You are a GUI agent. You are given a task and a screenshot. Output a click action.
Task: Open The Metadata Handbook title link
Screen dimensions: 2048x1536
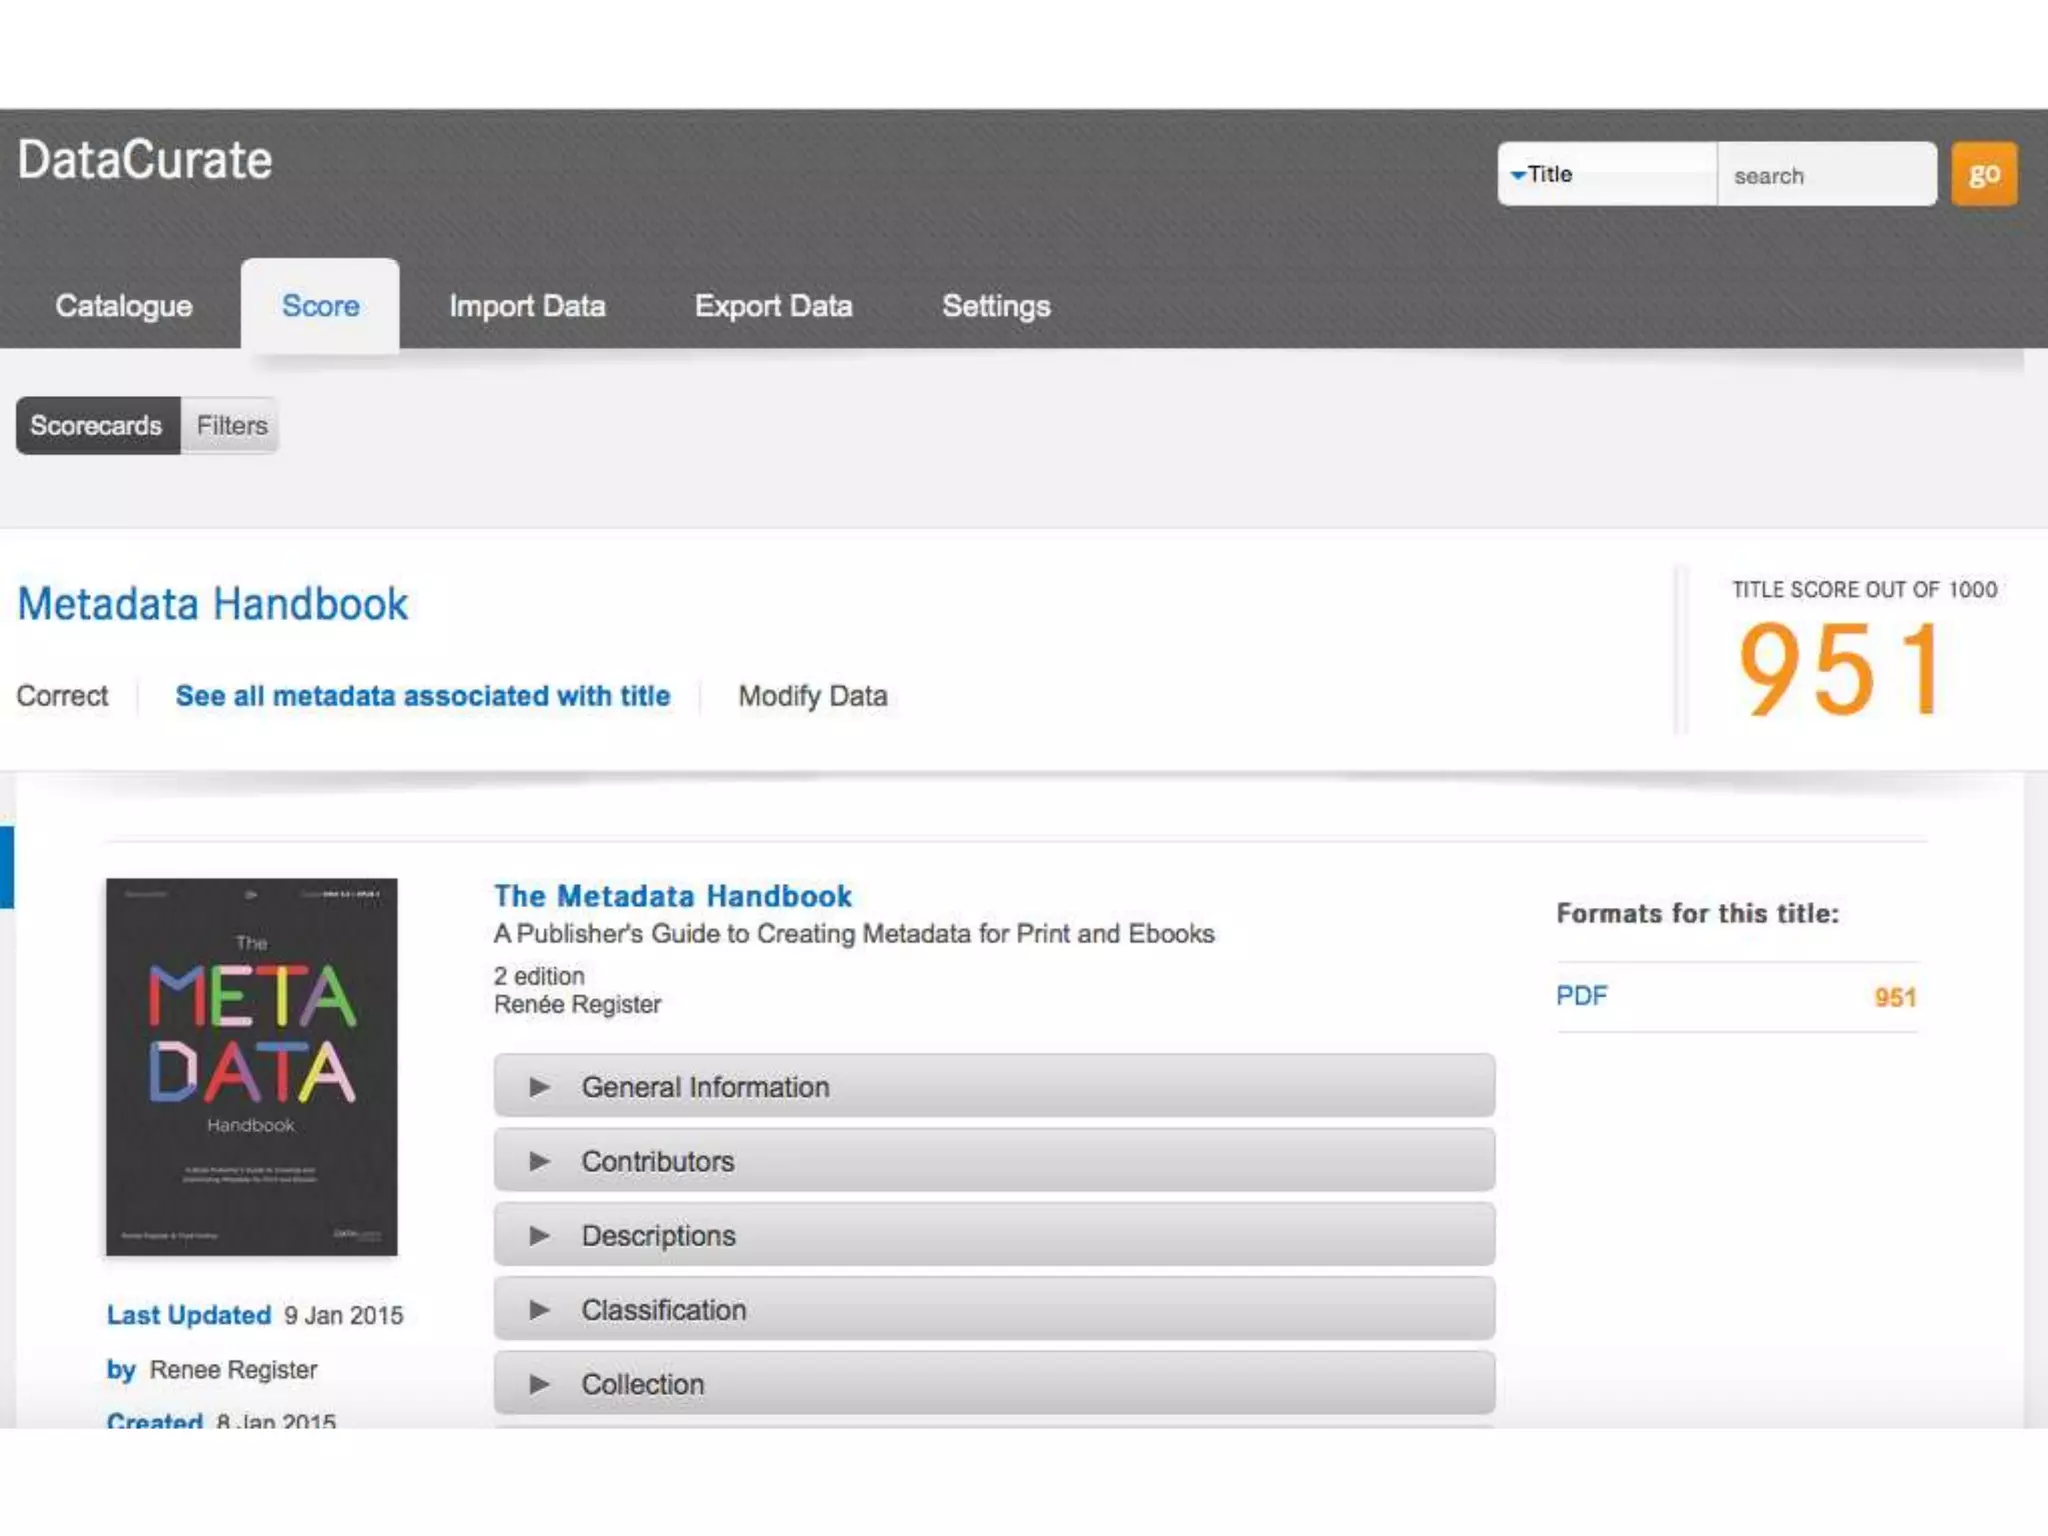pyautogui.click(x=672, y=896)
